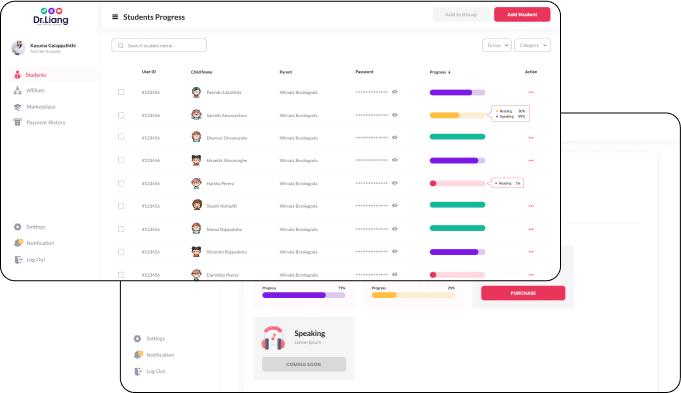Screen dimensions: 681x393
Task: Click the COMING SOON button under Speaking
Action: tap(304, 364)
